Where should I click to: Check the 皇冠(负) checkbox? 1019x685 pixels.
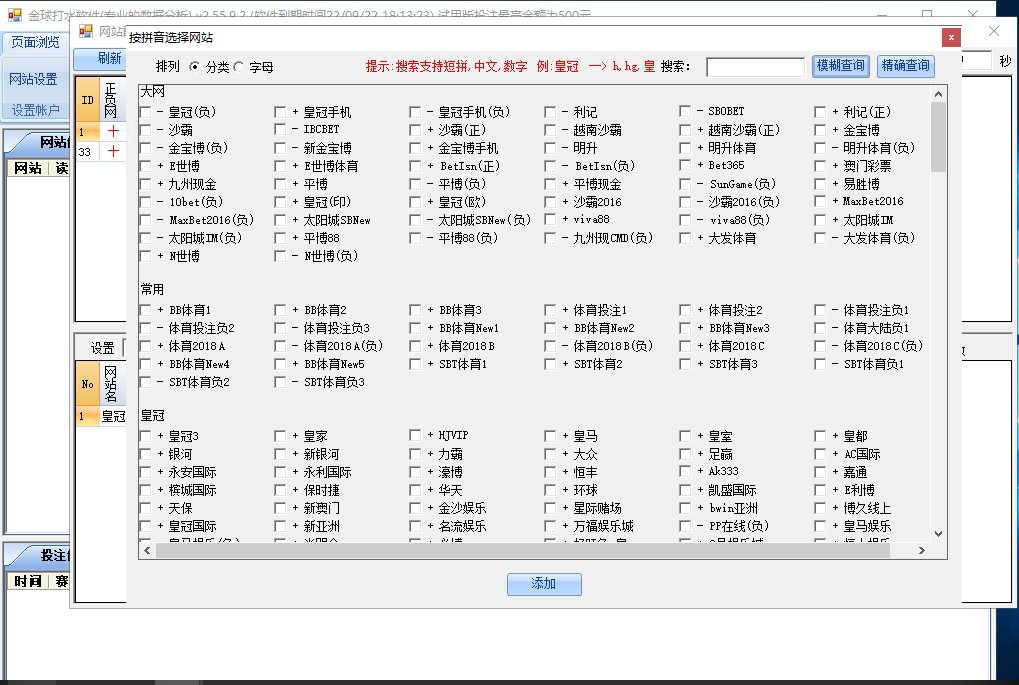[146, 112]
